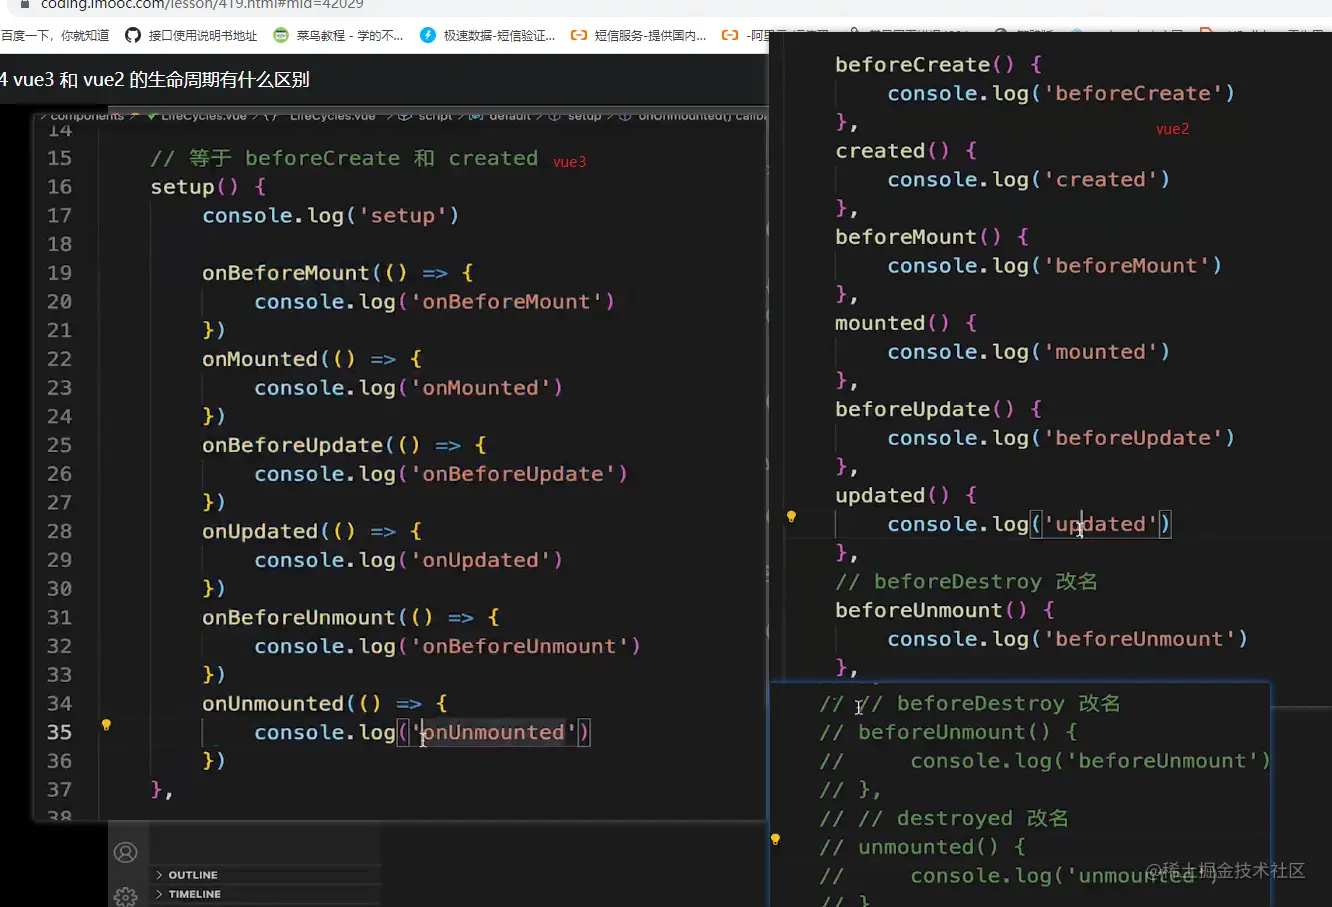
Task: Click the 'onUnmounted(() => {' line
Action: pyautogui.click(x=325, y=703)
